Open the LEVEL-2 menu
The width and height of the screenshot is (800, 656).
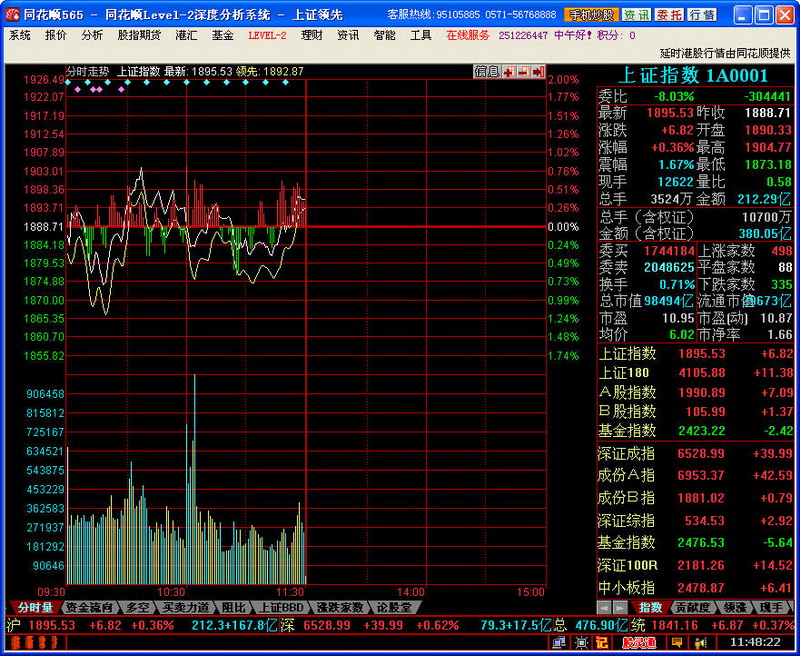267,35
